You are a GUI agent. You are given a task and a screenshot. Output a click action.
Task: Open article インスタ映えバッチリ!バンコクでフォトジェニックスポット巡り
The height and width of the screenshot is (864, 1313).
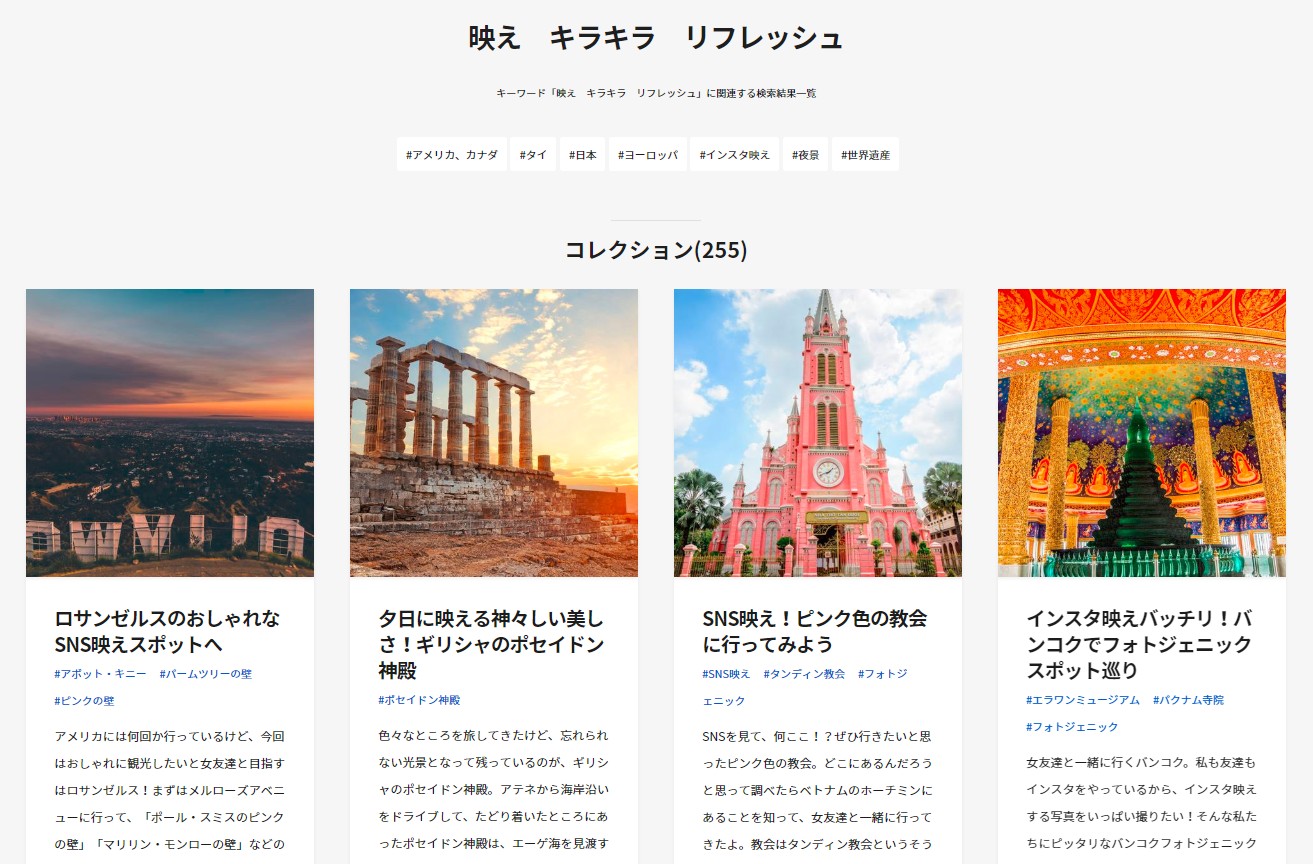click(x=1139, y=644)
